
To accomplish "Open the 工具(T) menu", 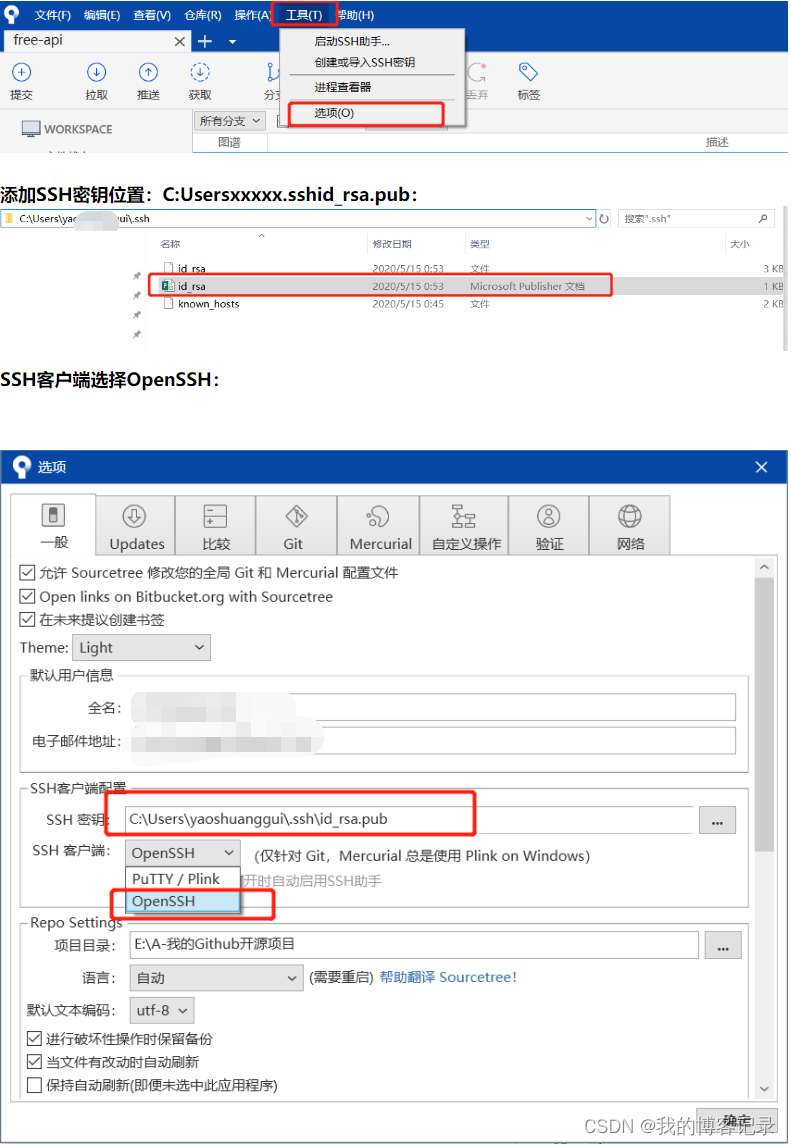I will [304, 15].
